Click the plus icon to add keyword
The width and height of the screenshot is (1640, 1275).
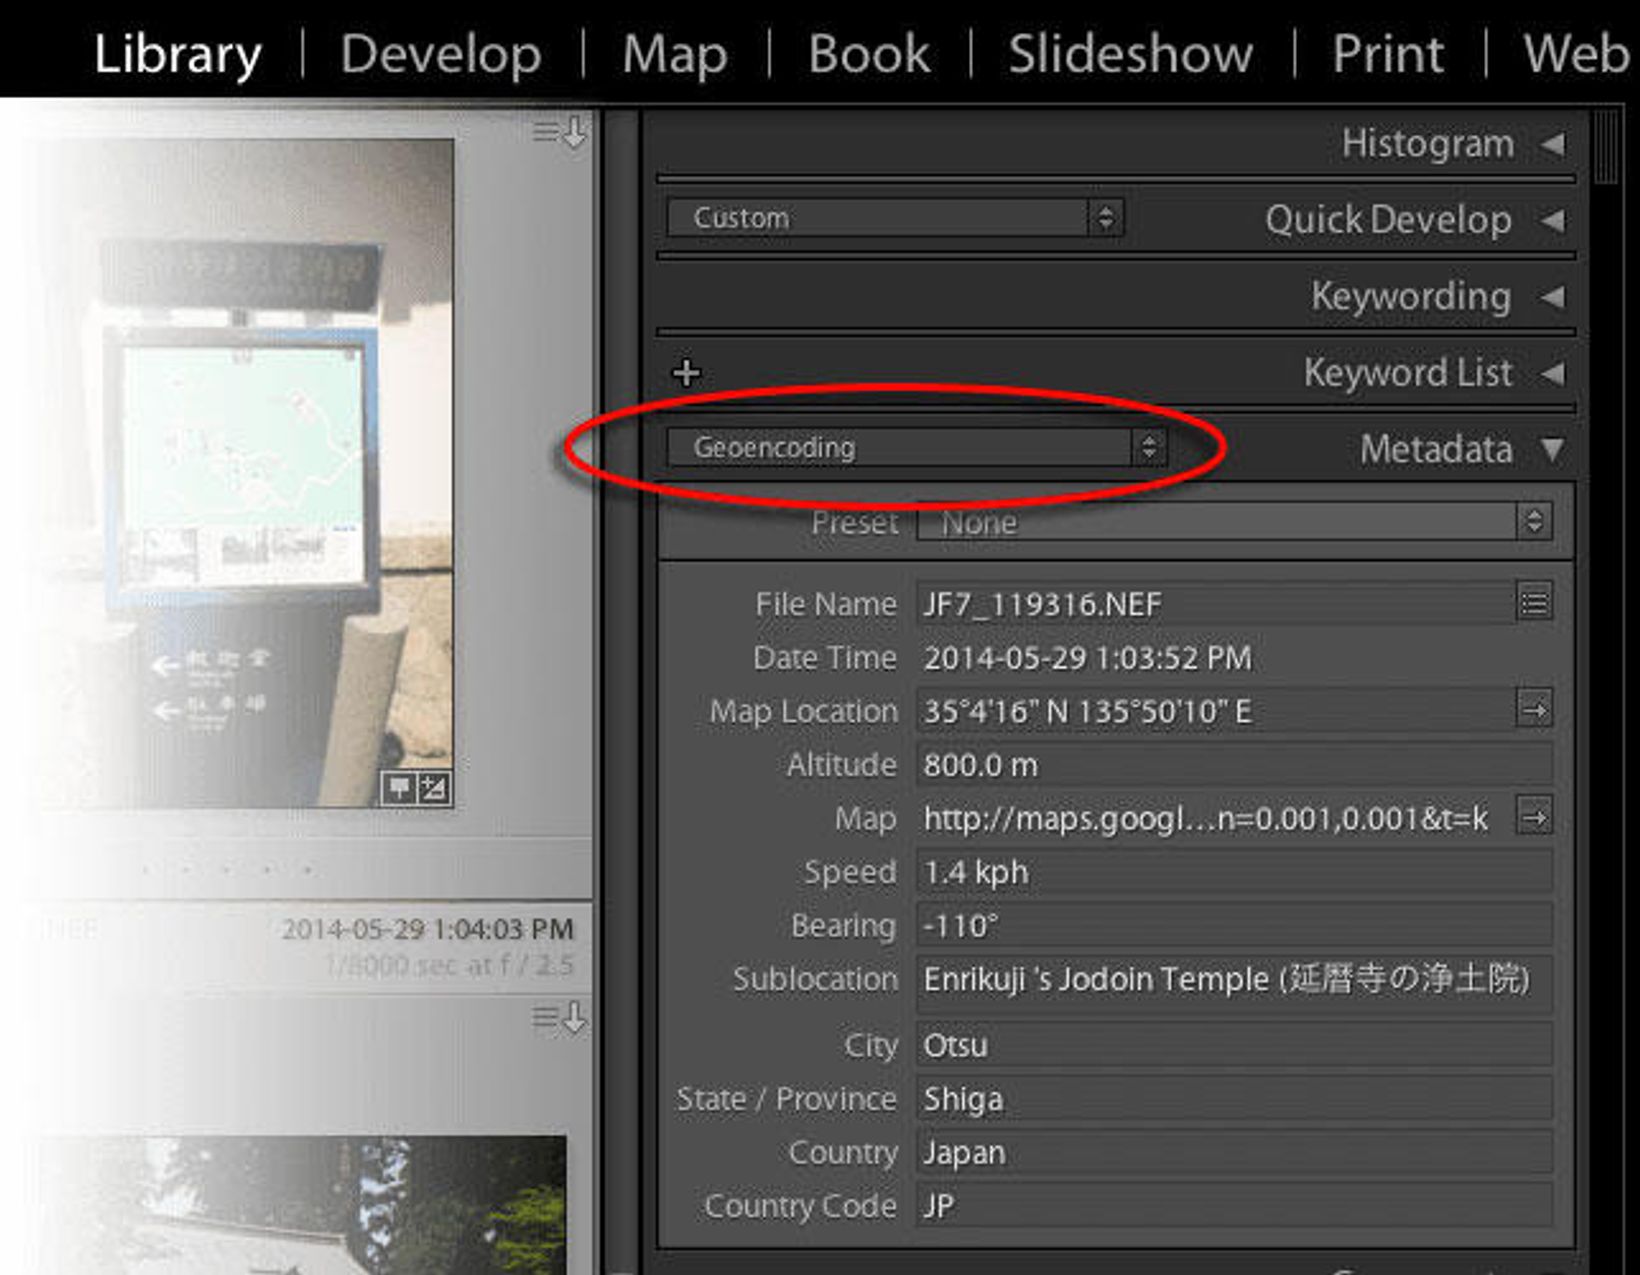[686, 373]
